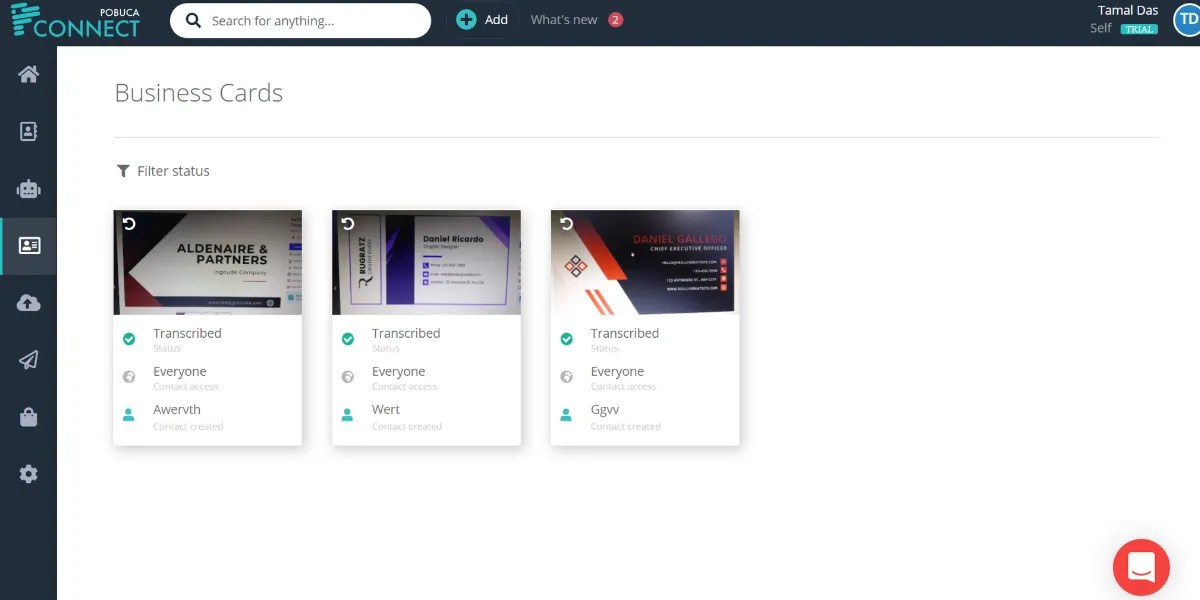The image size is (1200, 600).
Task: Open Aldenaire & Partners card image
Action: (207, 262)
